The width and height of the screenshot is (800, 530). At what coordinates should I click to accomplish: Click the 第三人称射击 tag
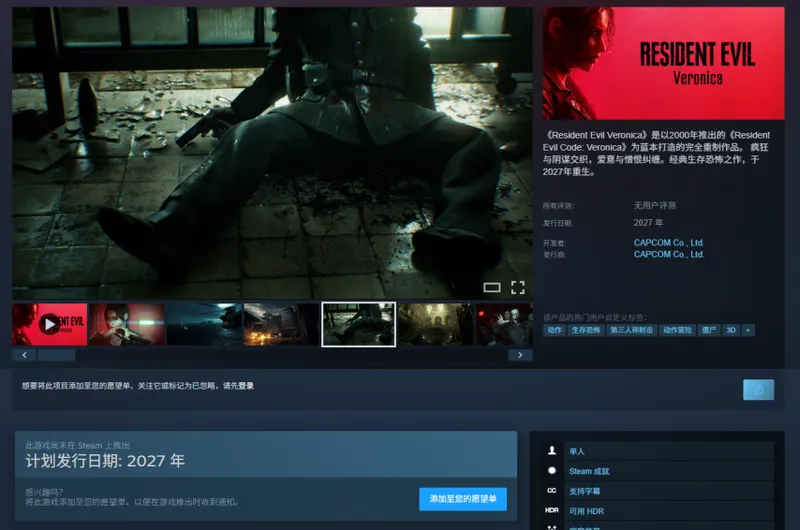click(x=632, y=330)
